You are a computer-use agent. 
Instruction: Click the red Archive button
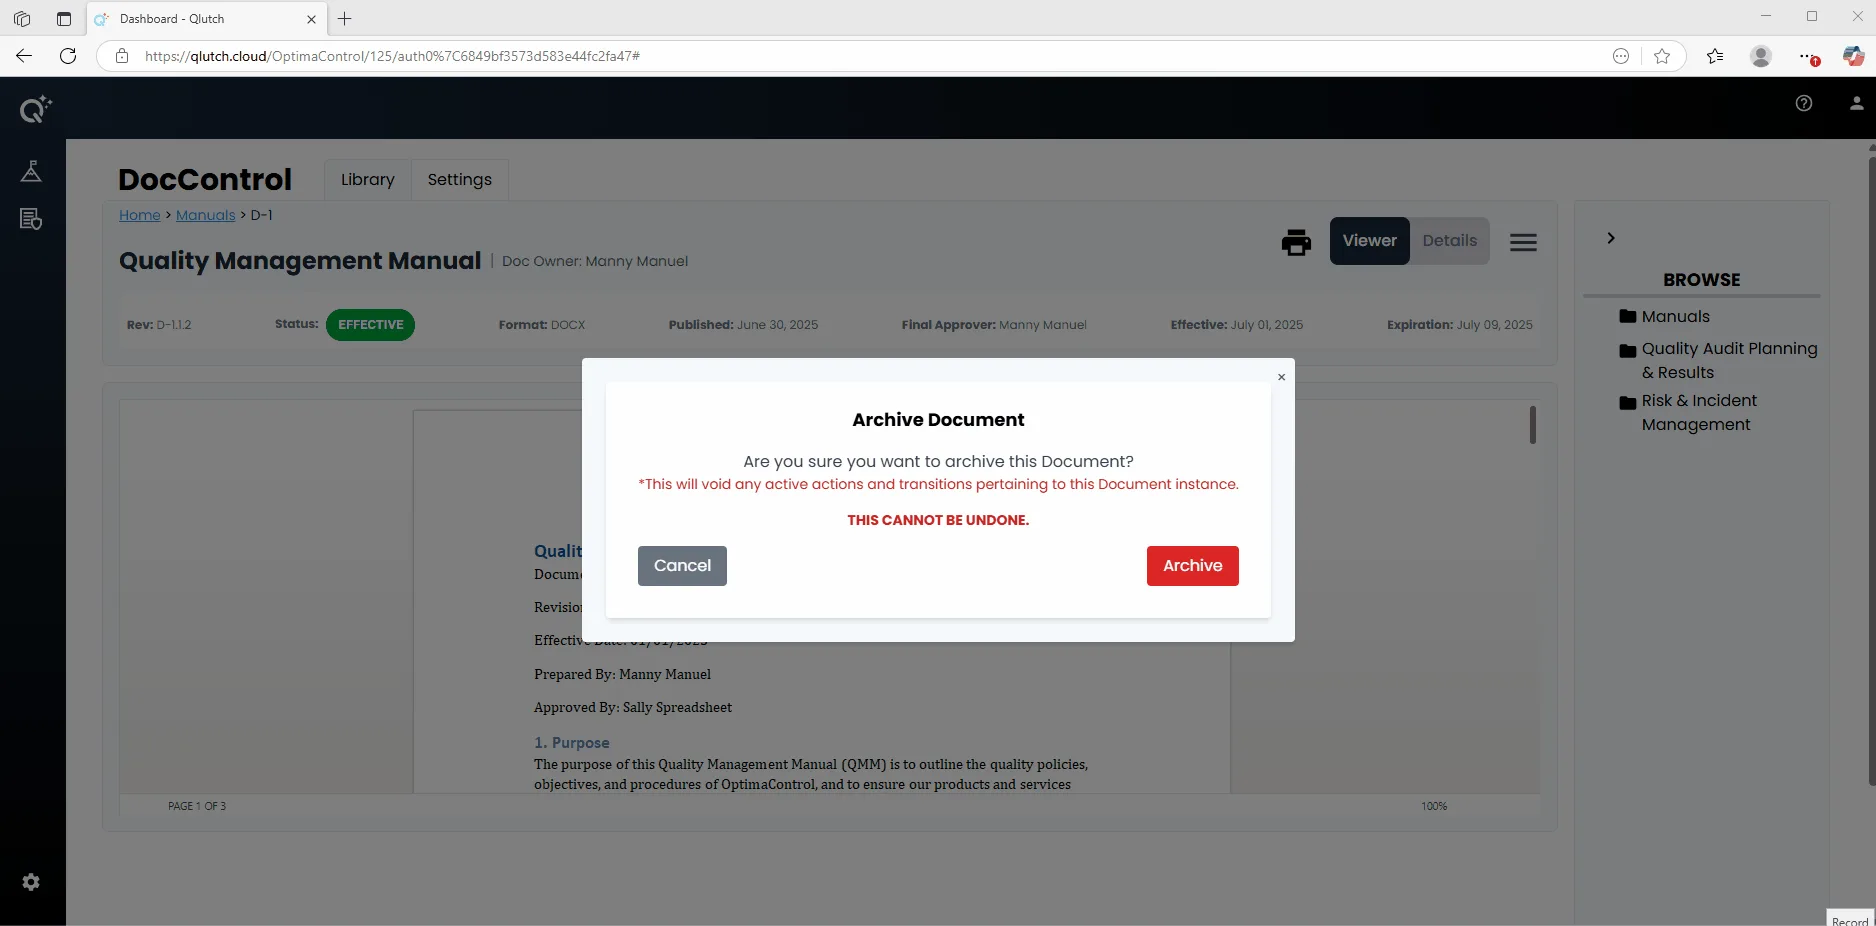point(1192,566)
